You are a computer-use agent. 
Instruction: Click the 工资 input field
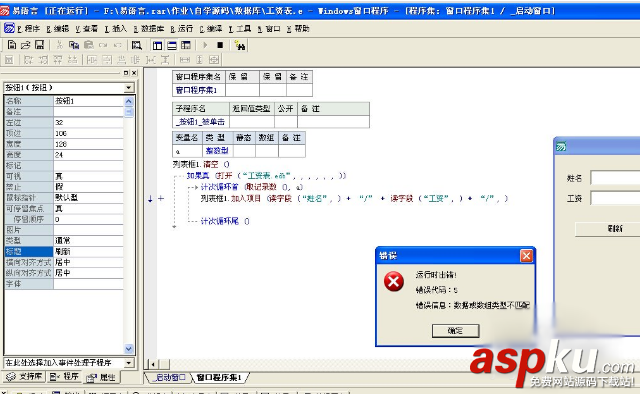[616, 198]
